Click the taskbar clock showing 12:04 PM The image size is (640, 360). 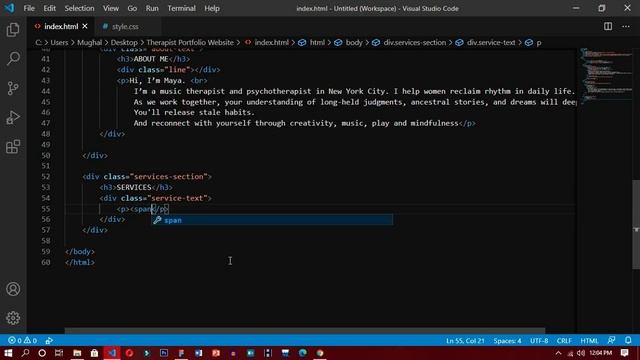point(601,353)
